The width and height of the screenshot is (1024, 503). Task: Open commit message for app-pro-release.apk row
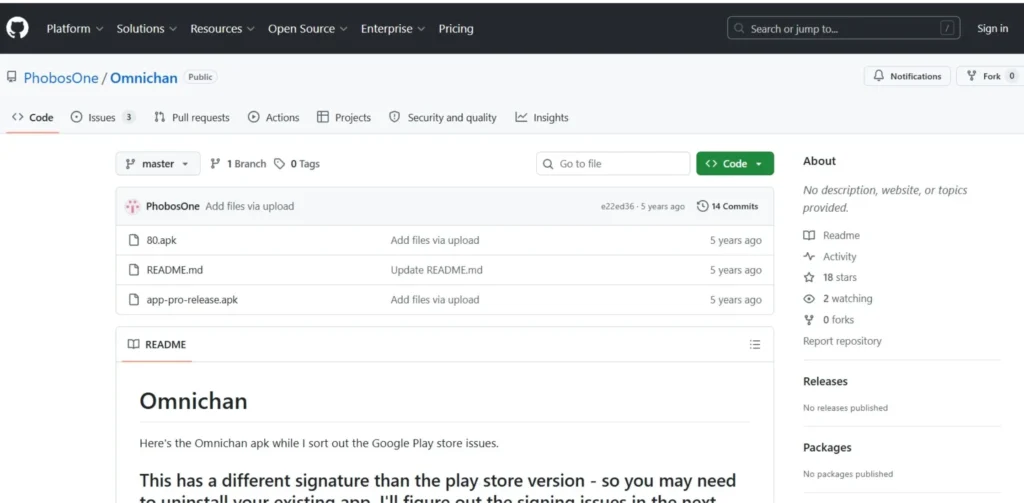pos(435,300)
